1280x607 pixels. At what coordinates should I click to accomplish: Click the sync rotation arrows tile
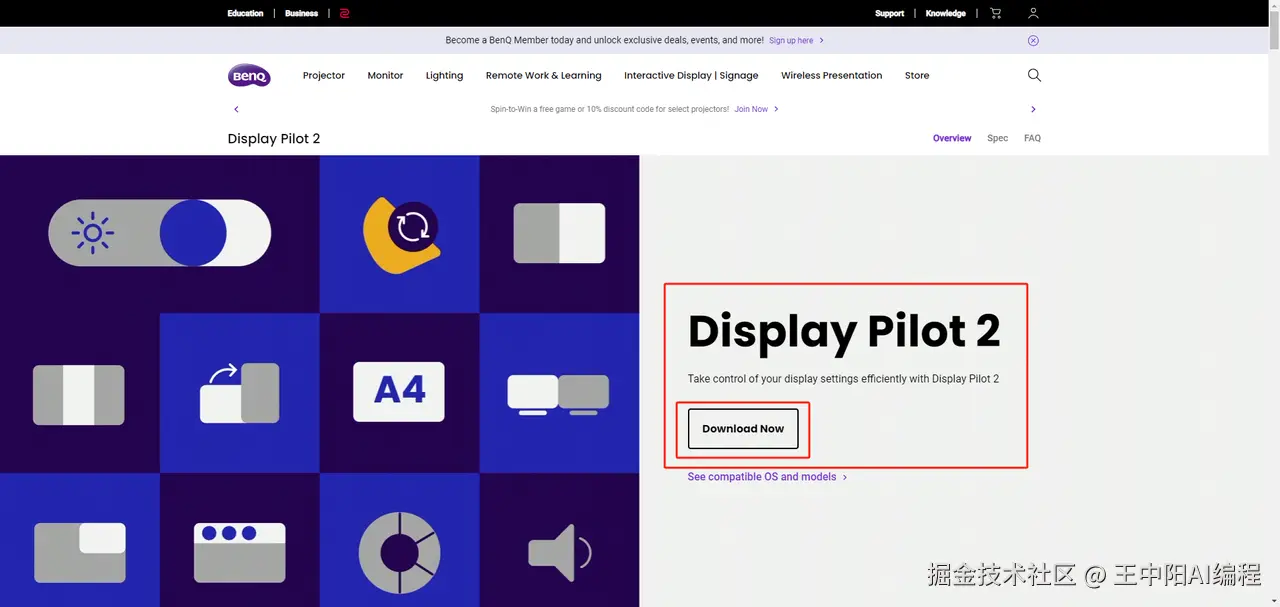click(399, 234)
